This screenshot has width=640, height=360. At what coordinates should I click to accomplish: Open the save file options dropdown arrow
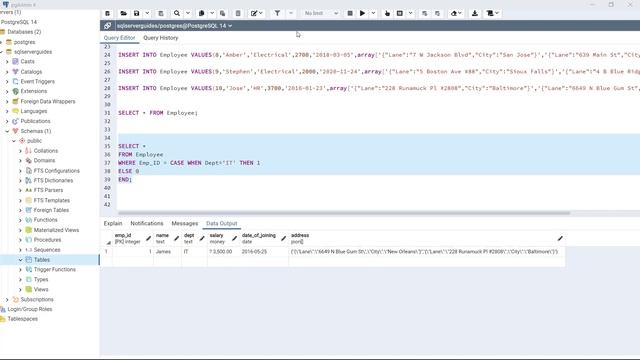[147, 13]
